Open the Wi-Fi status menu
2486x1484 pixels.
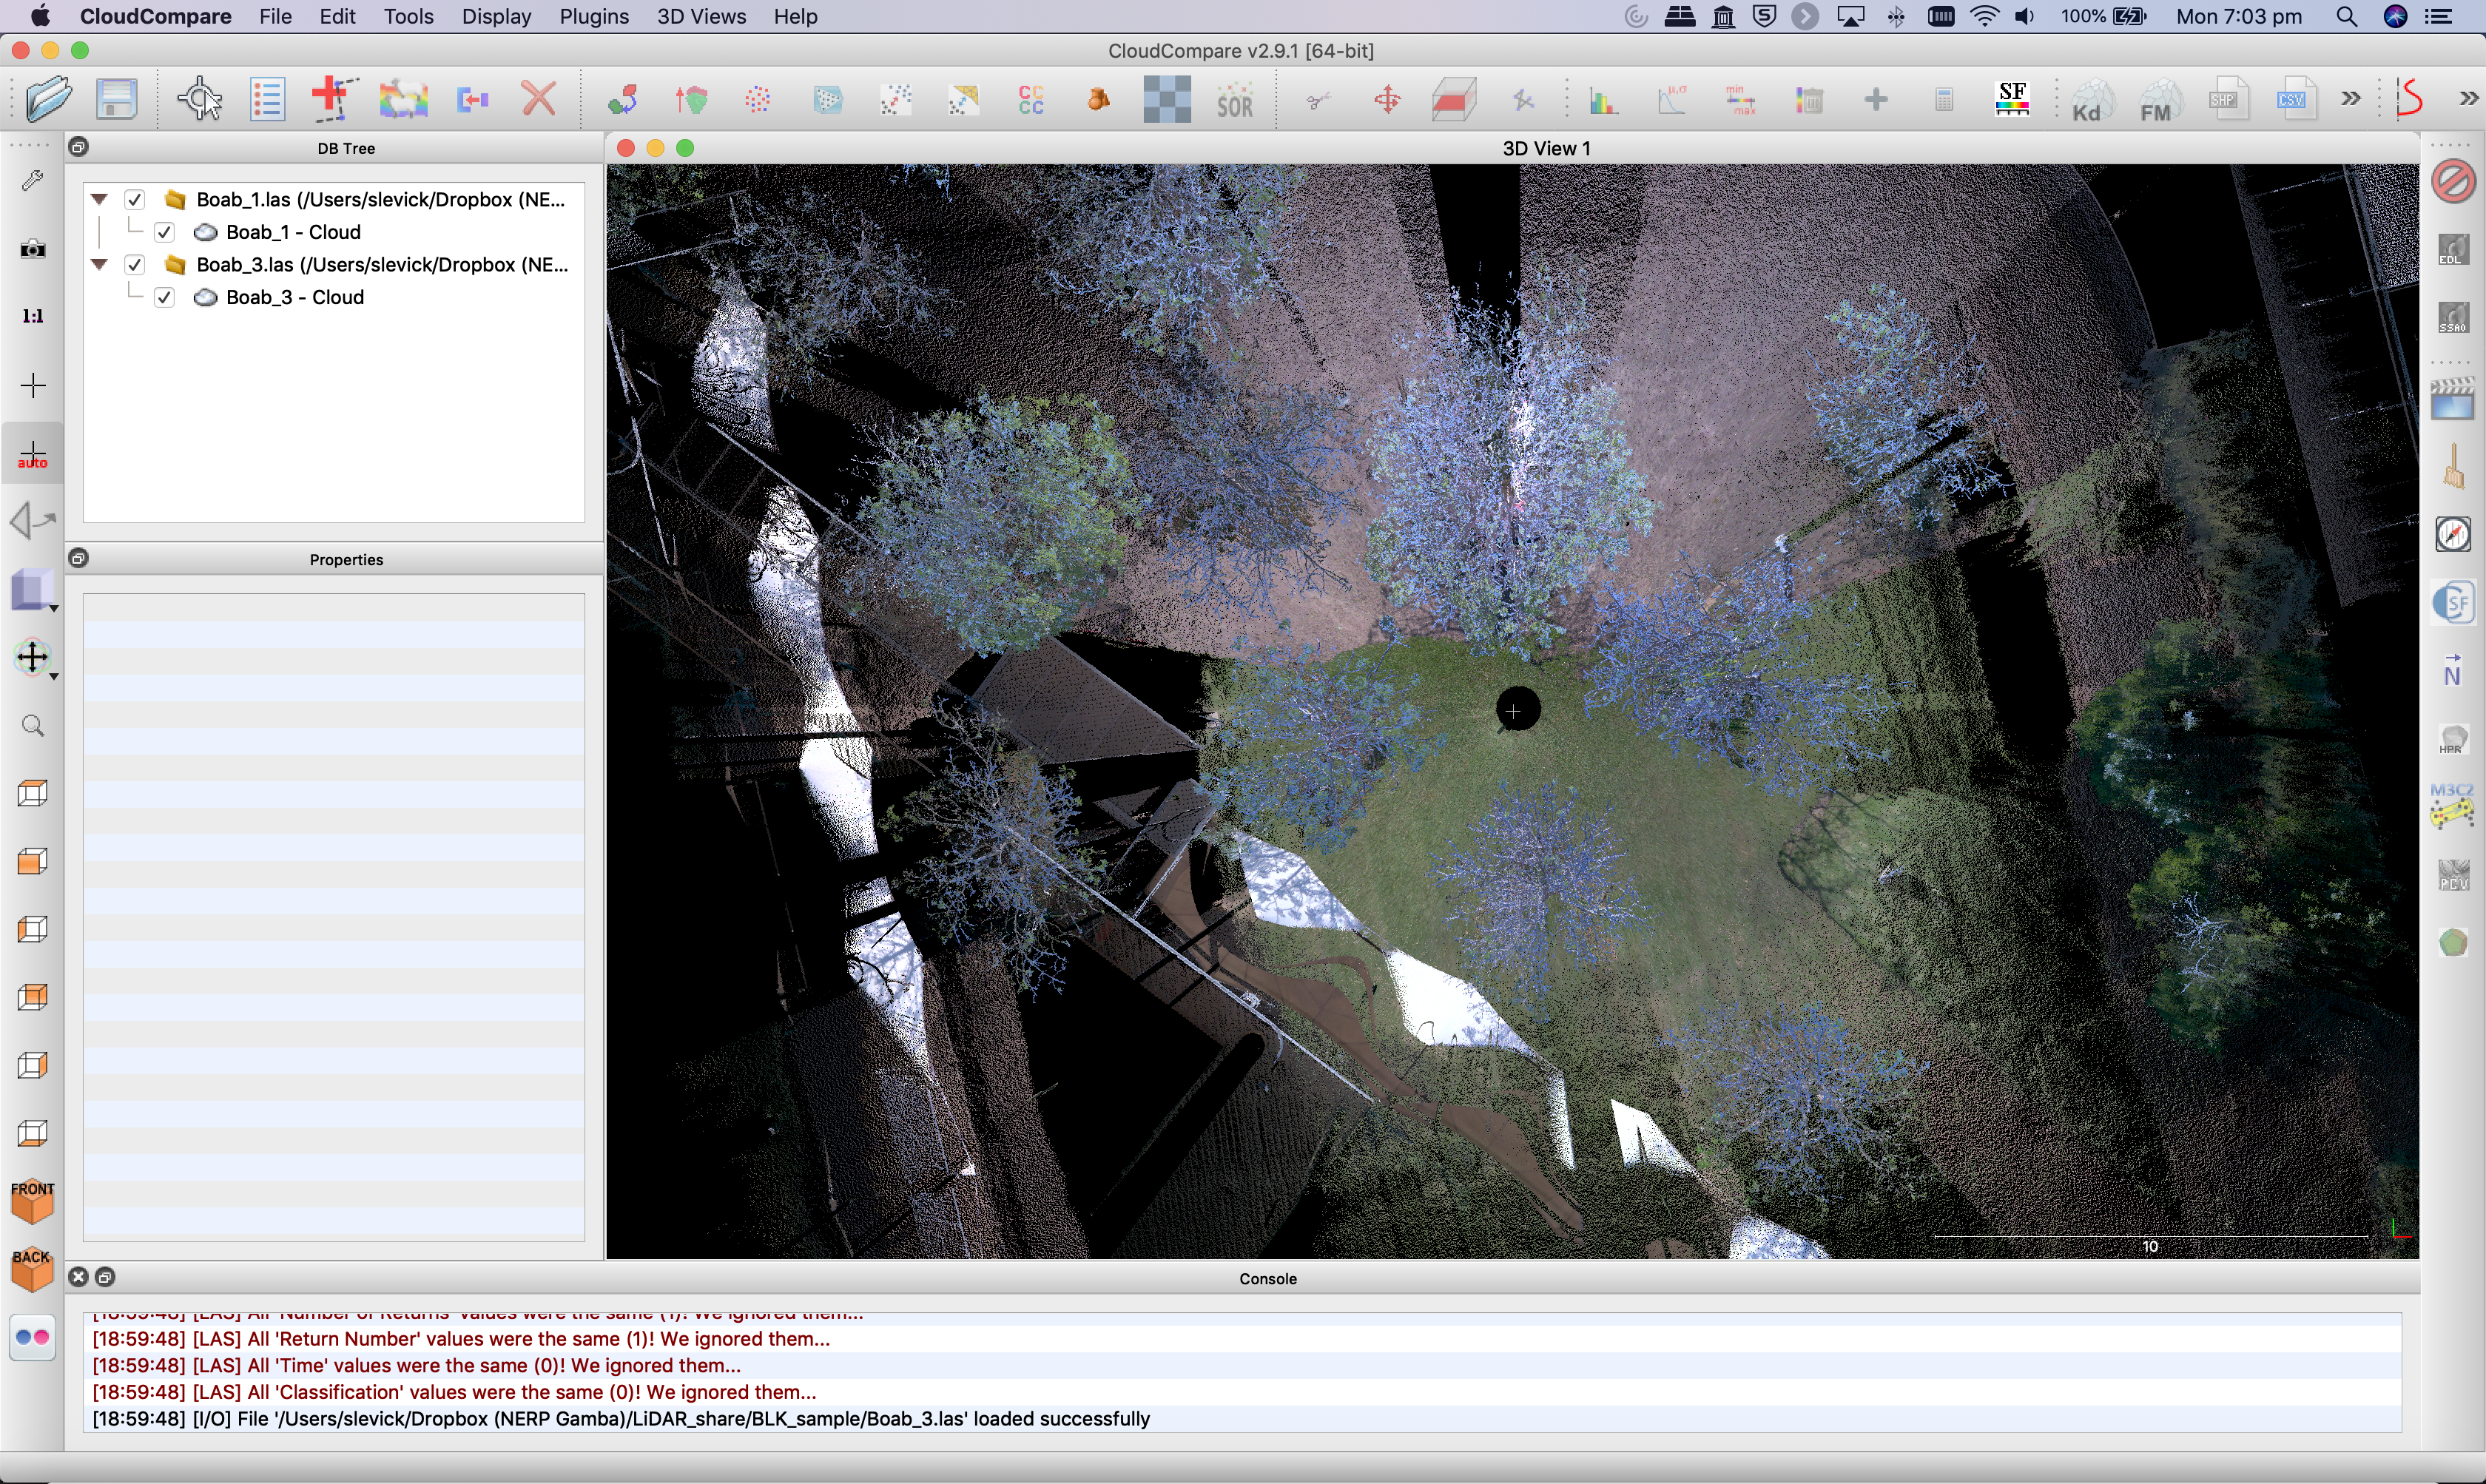pyautogui.click(x=1984, y=17)
